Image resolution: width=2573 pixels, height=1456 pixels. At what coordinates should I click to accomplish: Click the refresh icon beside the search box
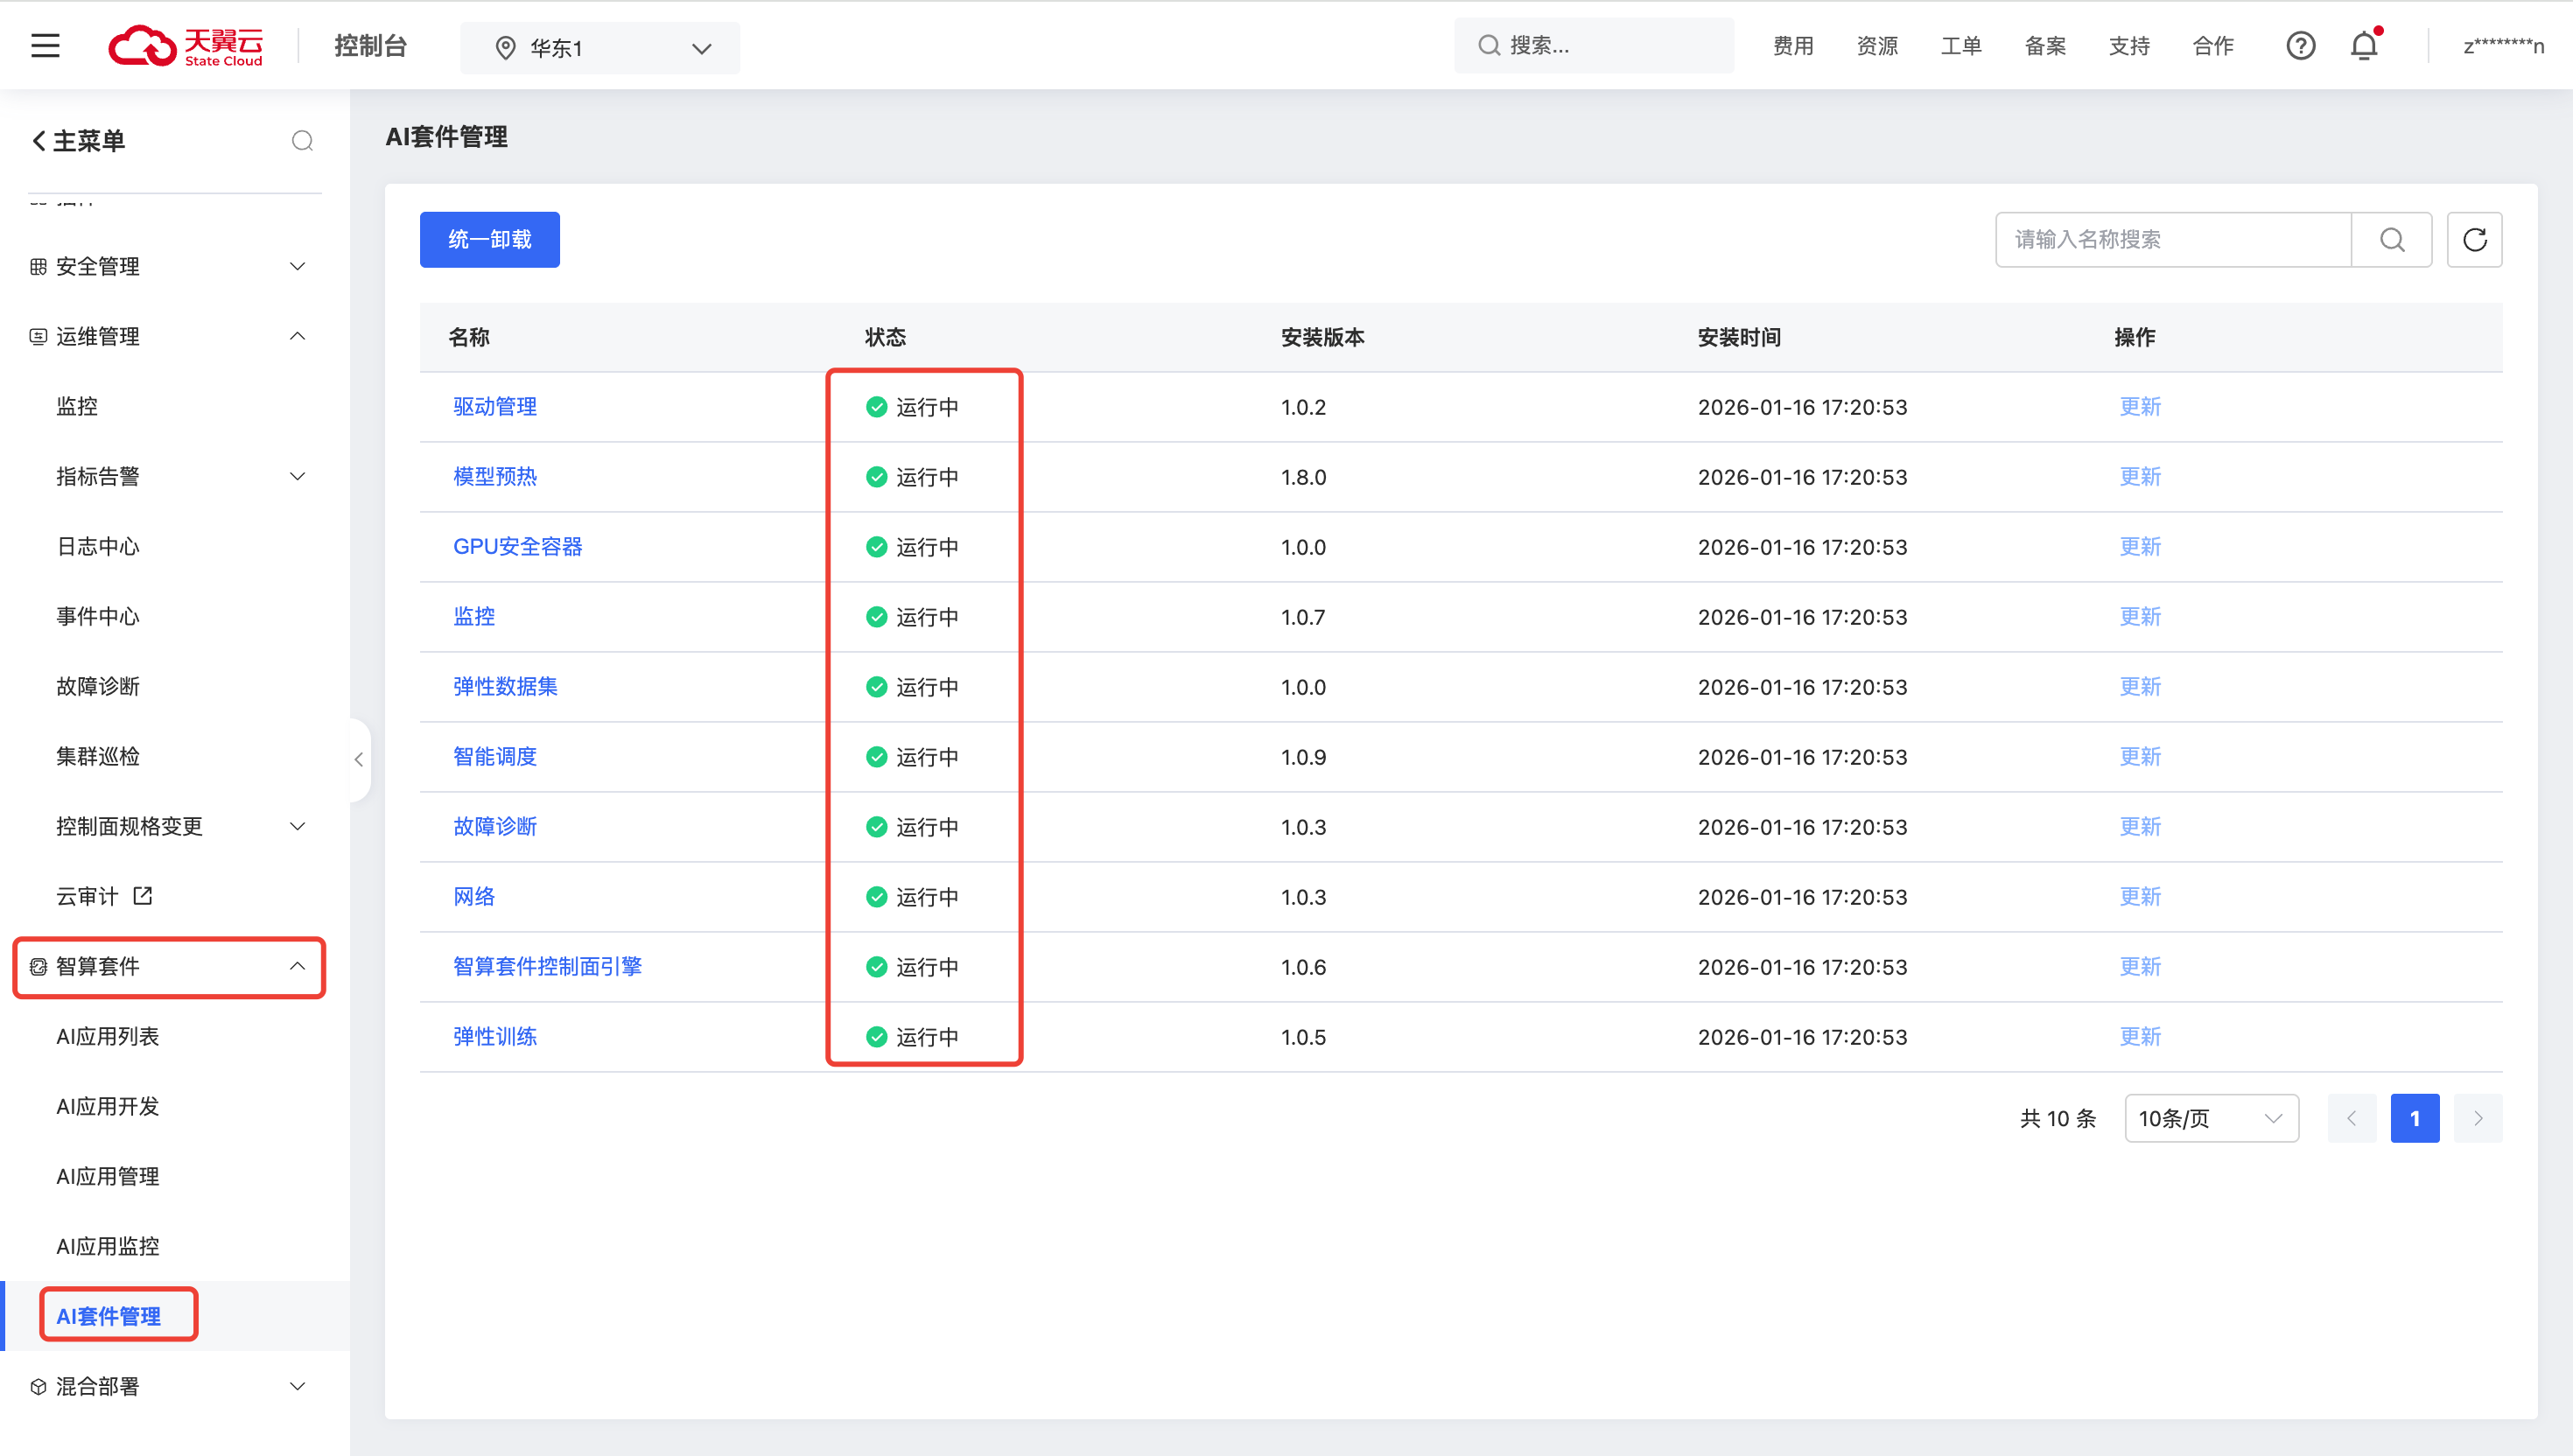tap(2474, 240)
